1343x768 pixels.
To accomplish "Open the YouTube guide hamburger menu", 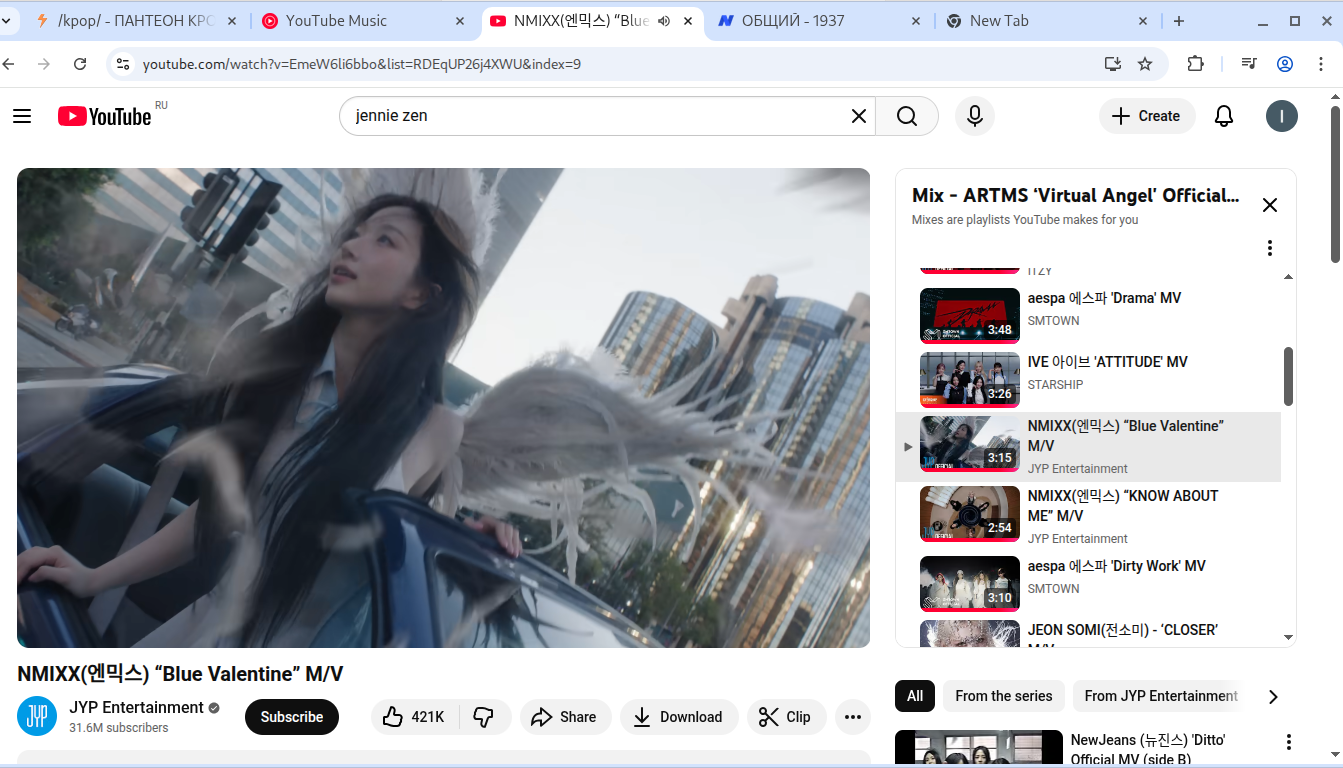I will pos(22,116).
